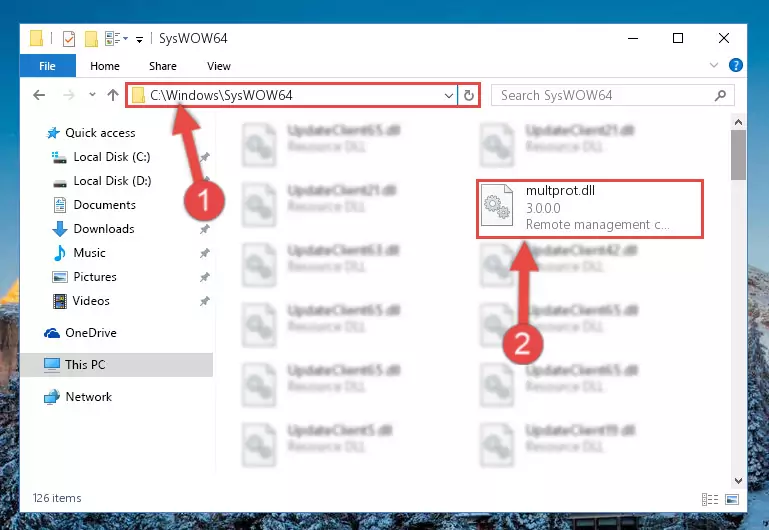Click the Search SysWOW64 field
The width and height of the screenshot is (769, 530).
613,95
